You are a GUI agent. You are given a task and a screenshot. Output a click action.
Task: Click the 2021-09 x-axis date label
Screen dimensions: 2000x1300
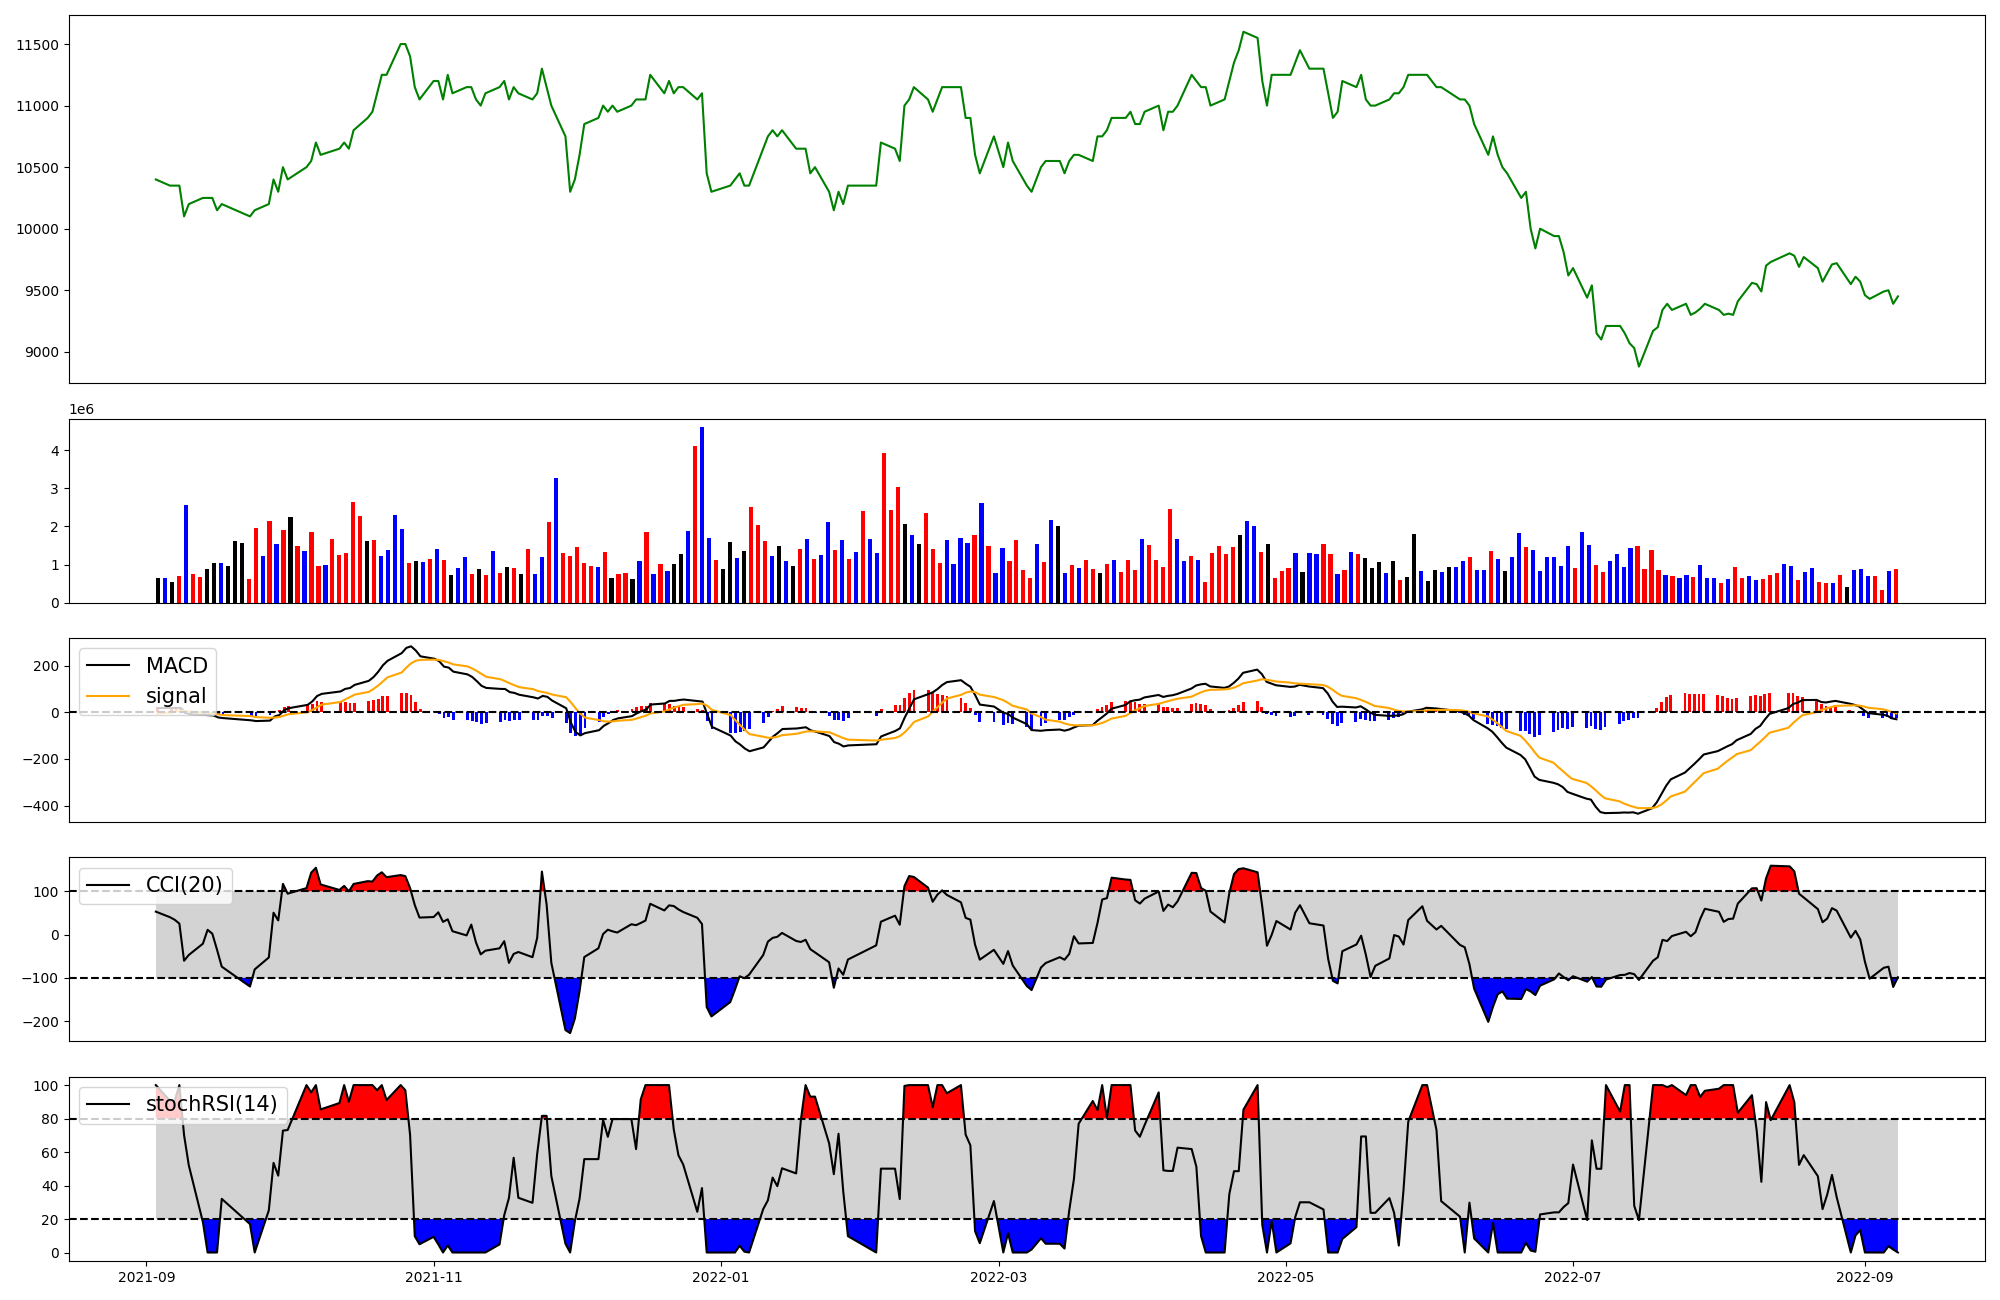(x=147, y=1277)
